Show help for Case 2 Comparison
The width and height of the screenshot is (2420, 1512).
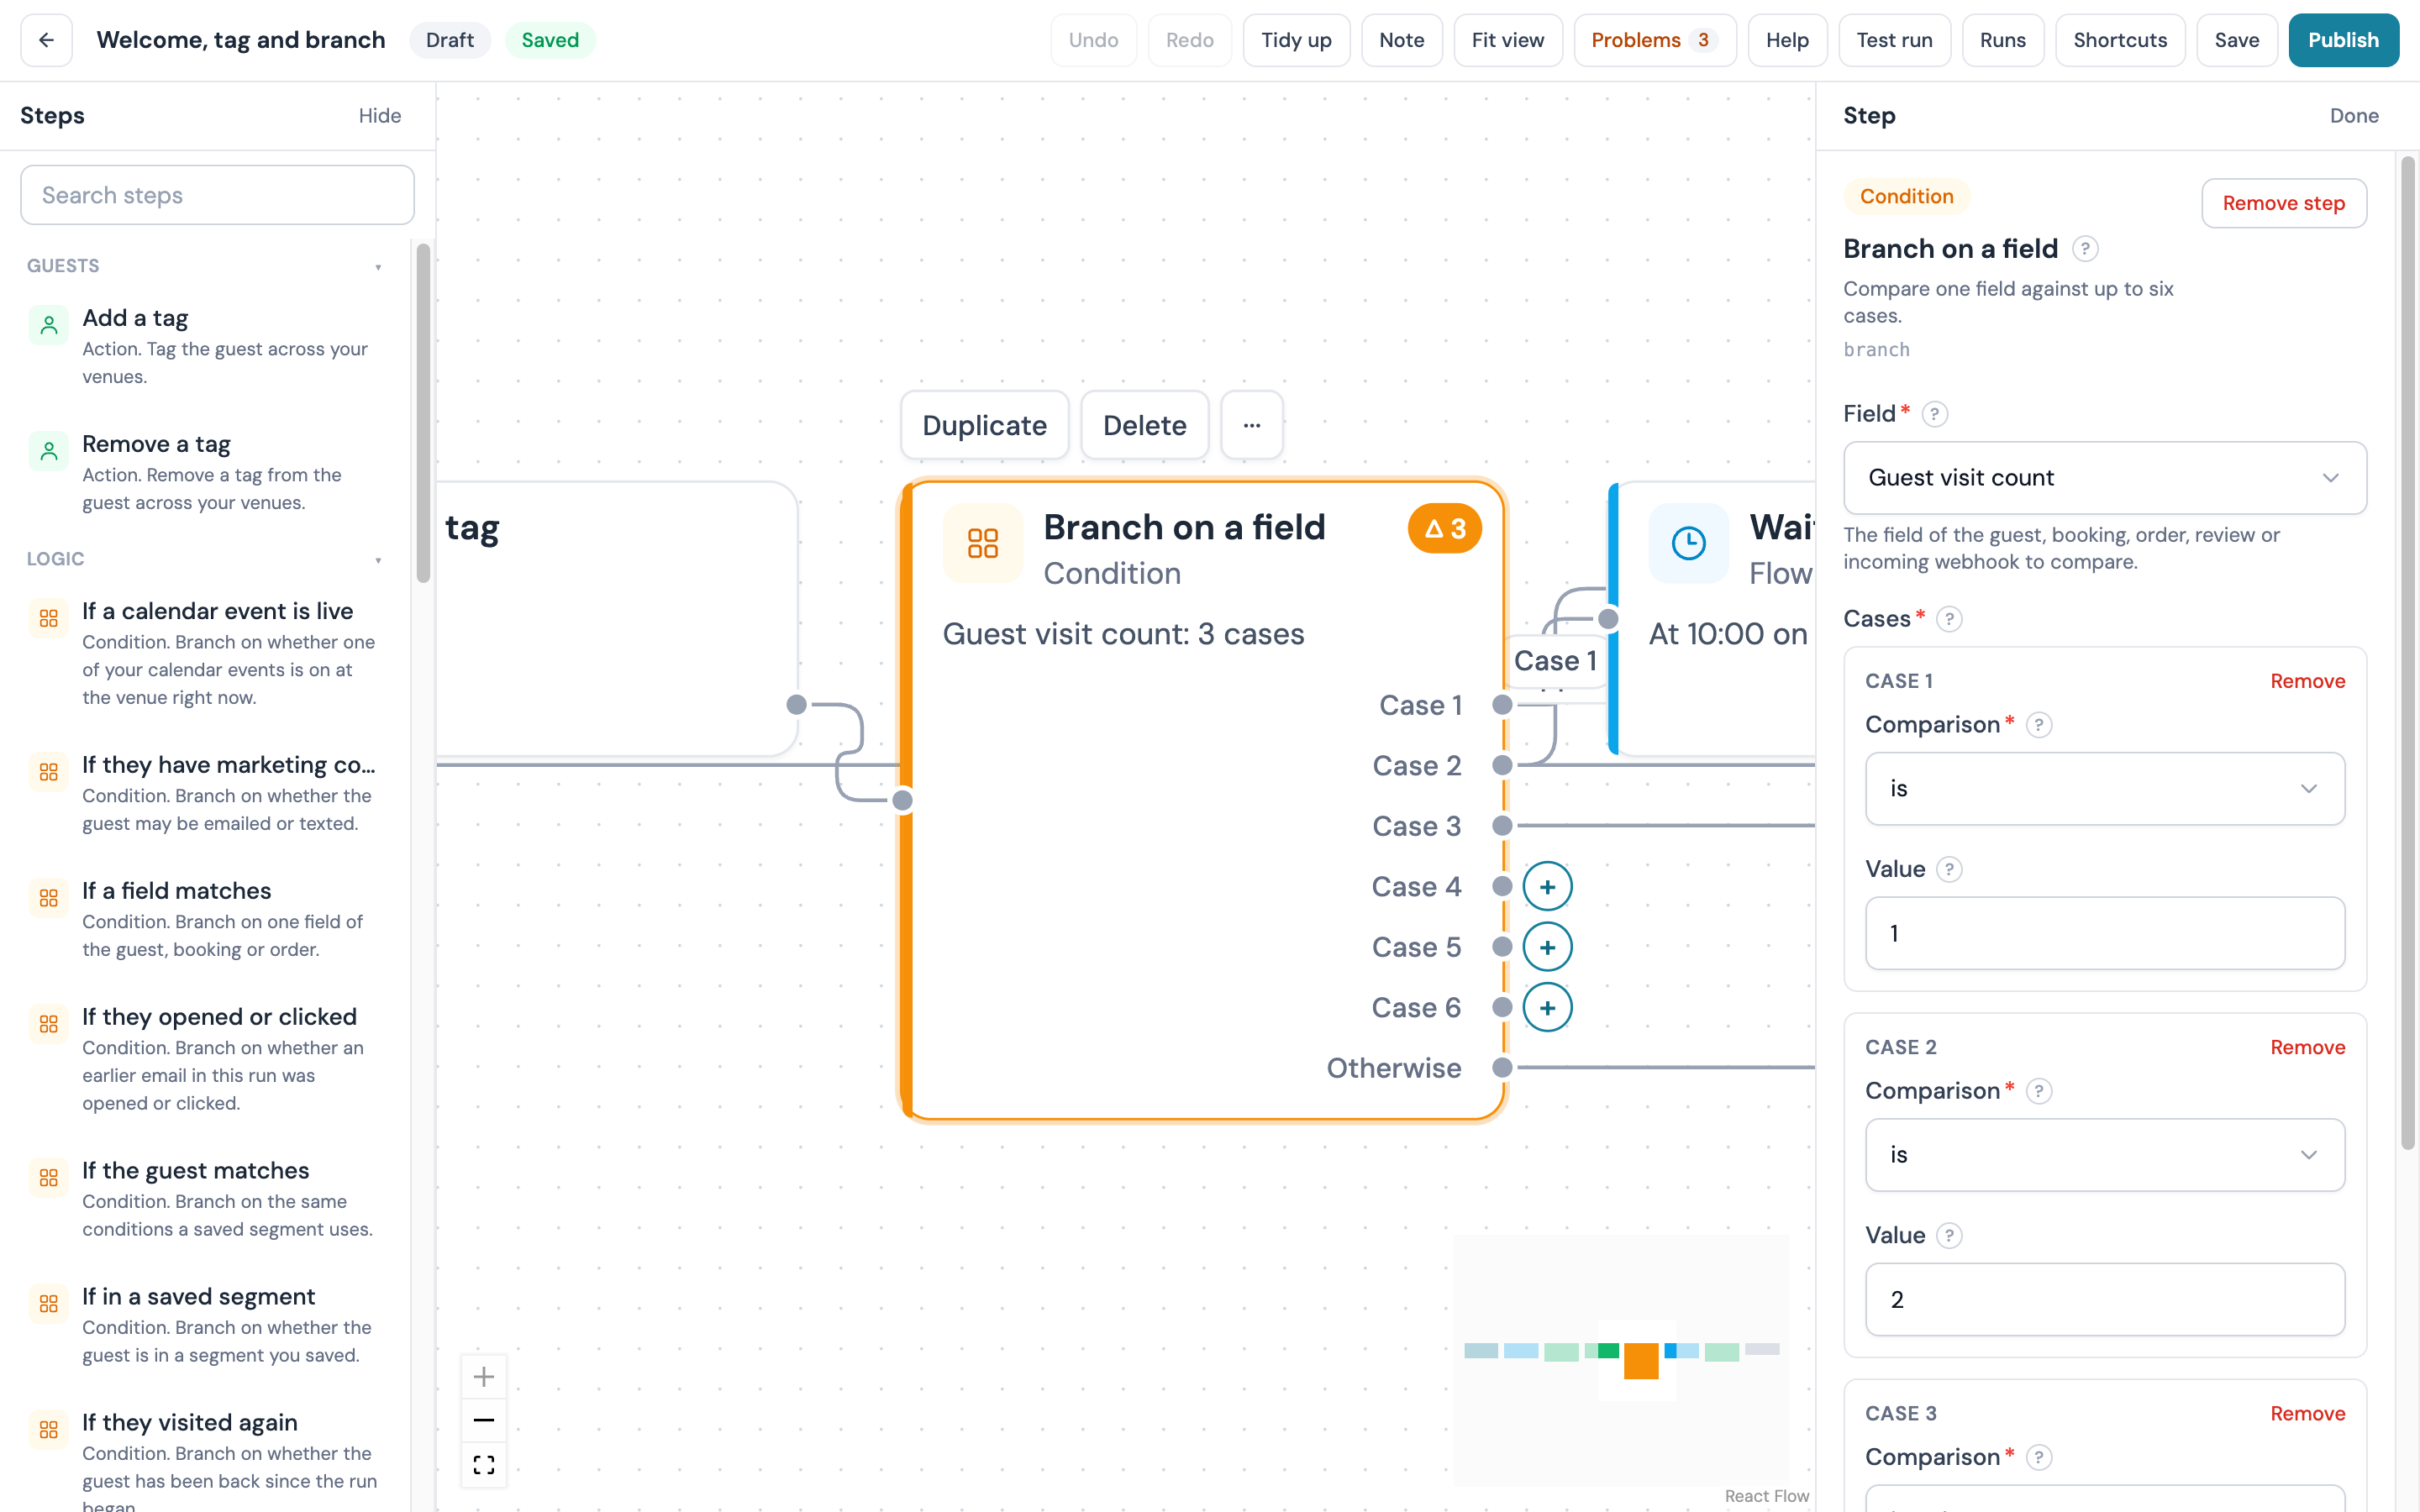pyautogui.click(x=2039, y=1091)
